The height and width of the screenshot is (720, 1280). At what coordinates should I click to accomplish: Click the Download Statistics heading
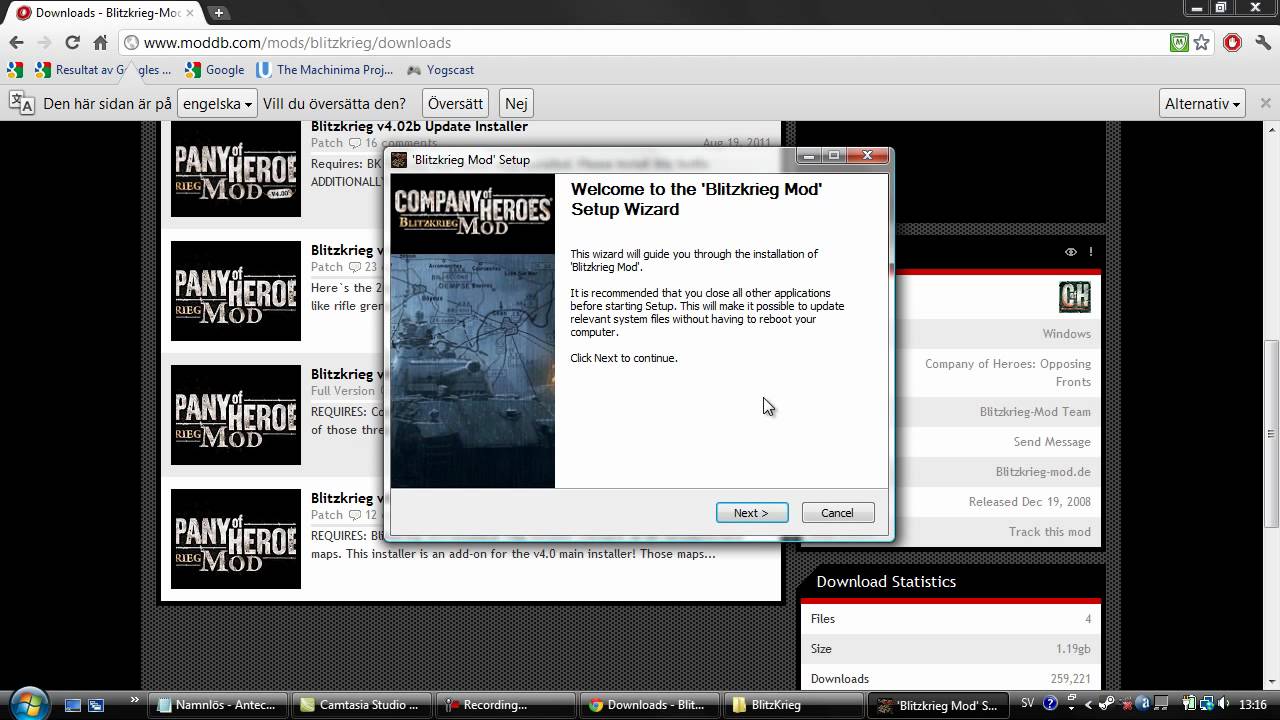(x=886, y=582)
